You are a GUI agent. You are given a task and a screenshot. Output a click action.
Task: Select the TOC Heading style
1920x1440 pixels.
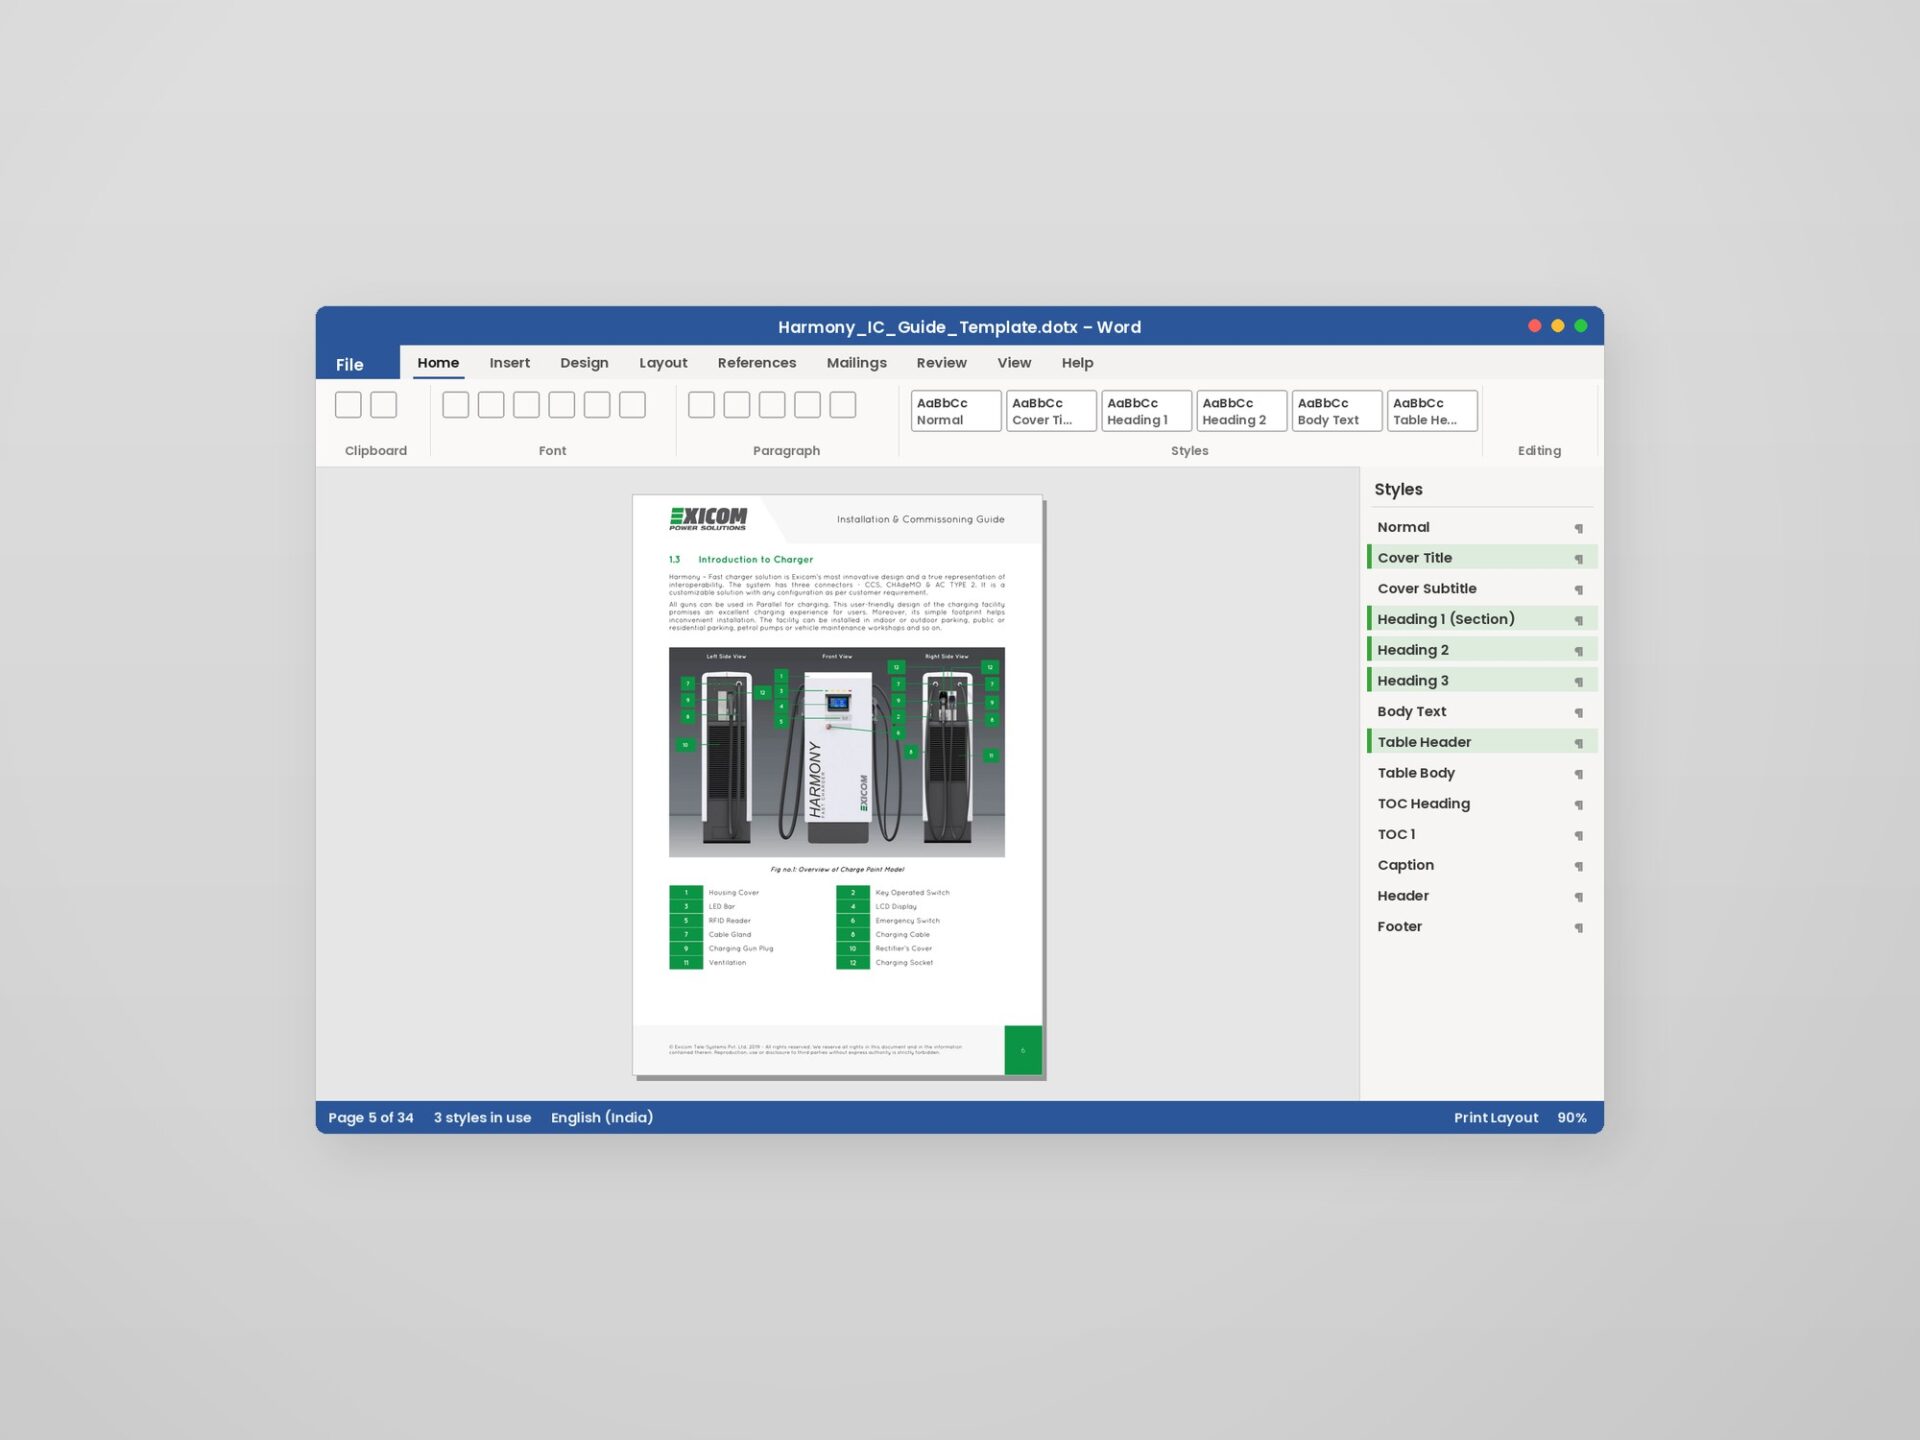[1482, 803]
